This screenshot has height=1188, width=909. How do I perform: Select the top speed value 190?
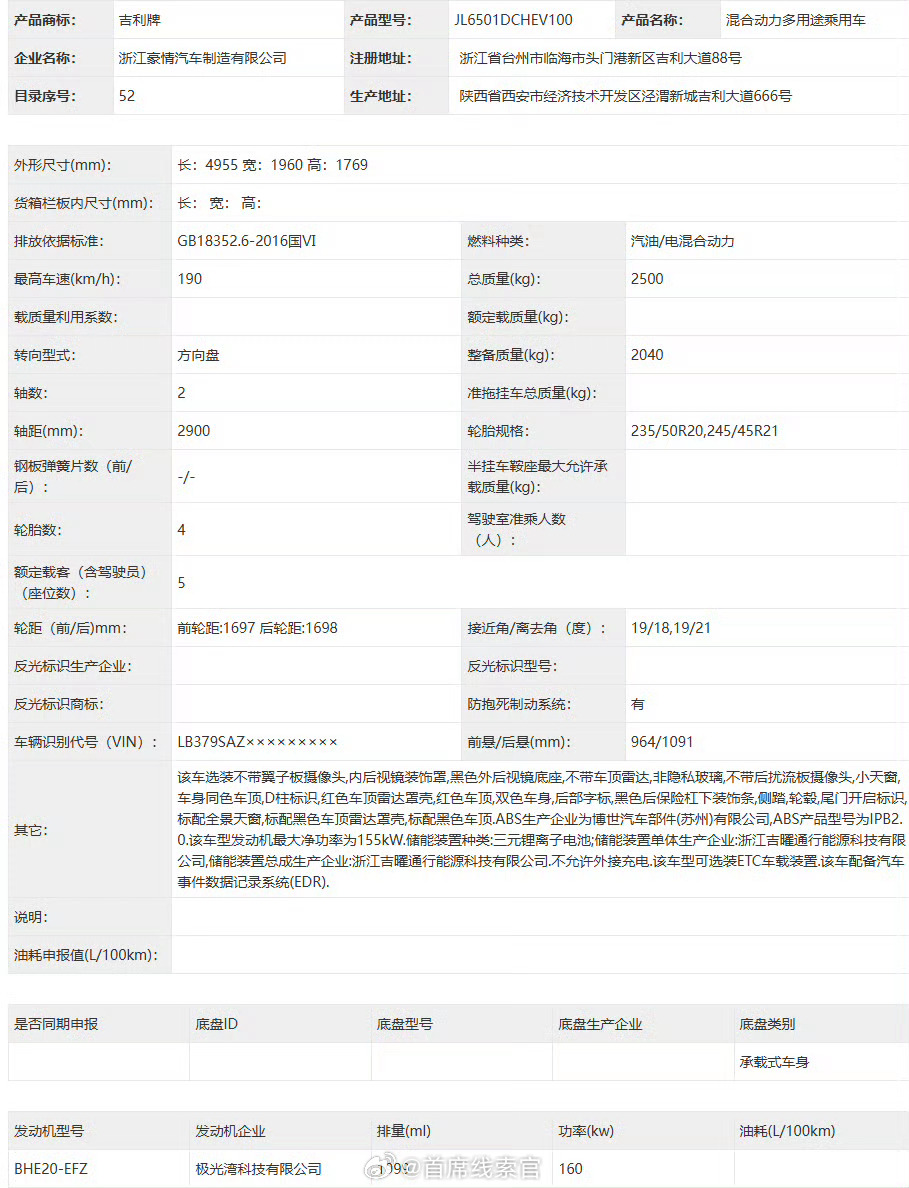click(x=189, y=279)
